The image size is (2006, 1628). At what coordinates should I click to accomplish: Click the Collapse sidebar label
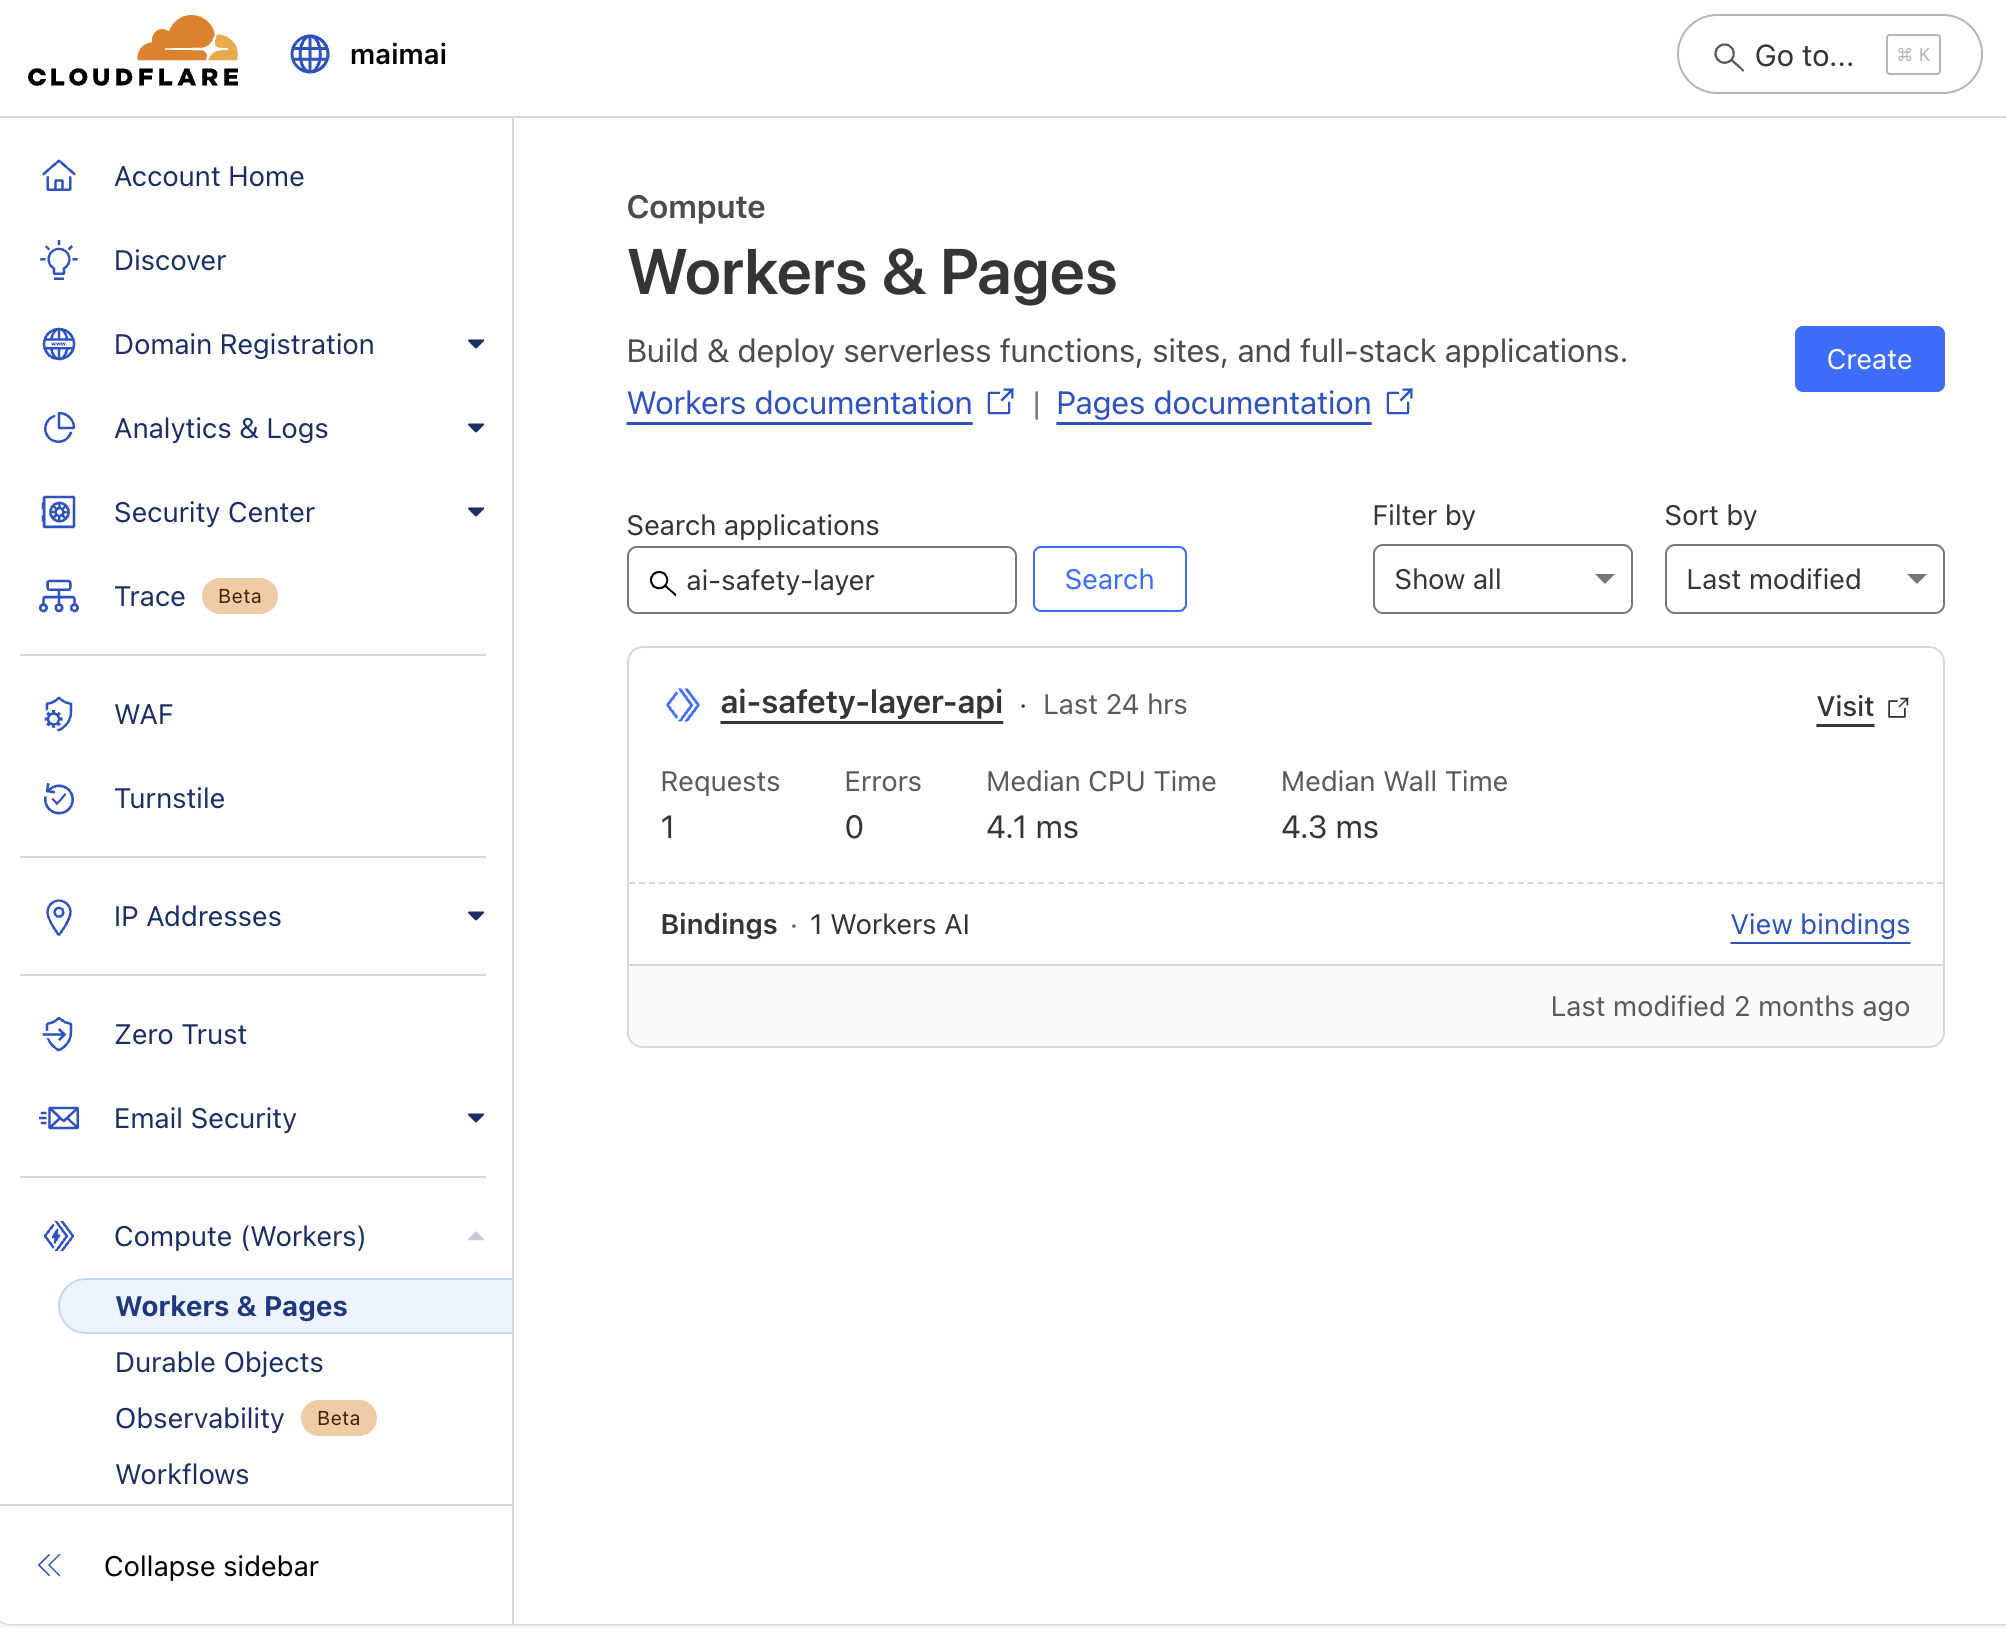[x=211, y=1566]
